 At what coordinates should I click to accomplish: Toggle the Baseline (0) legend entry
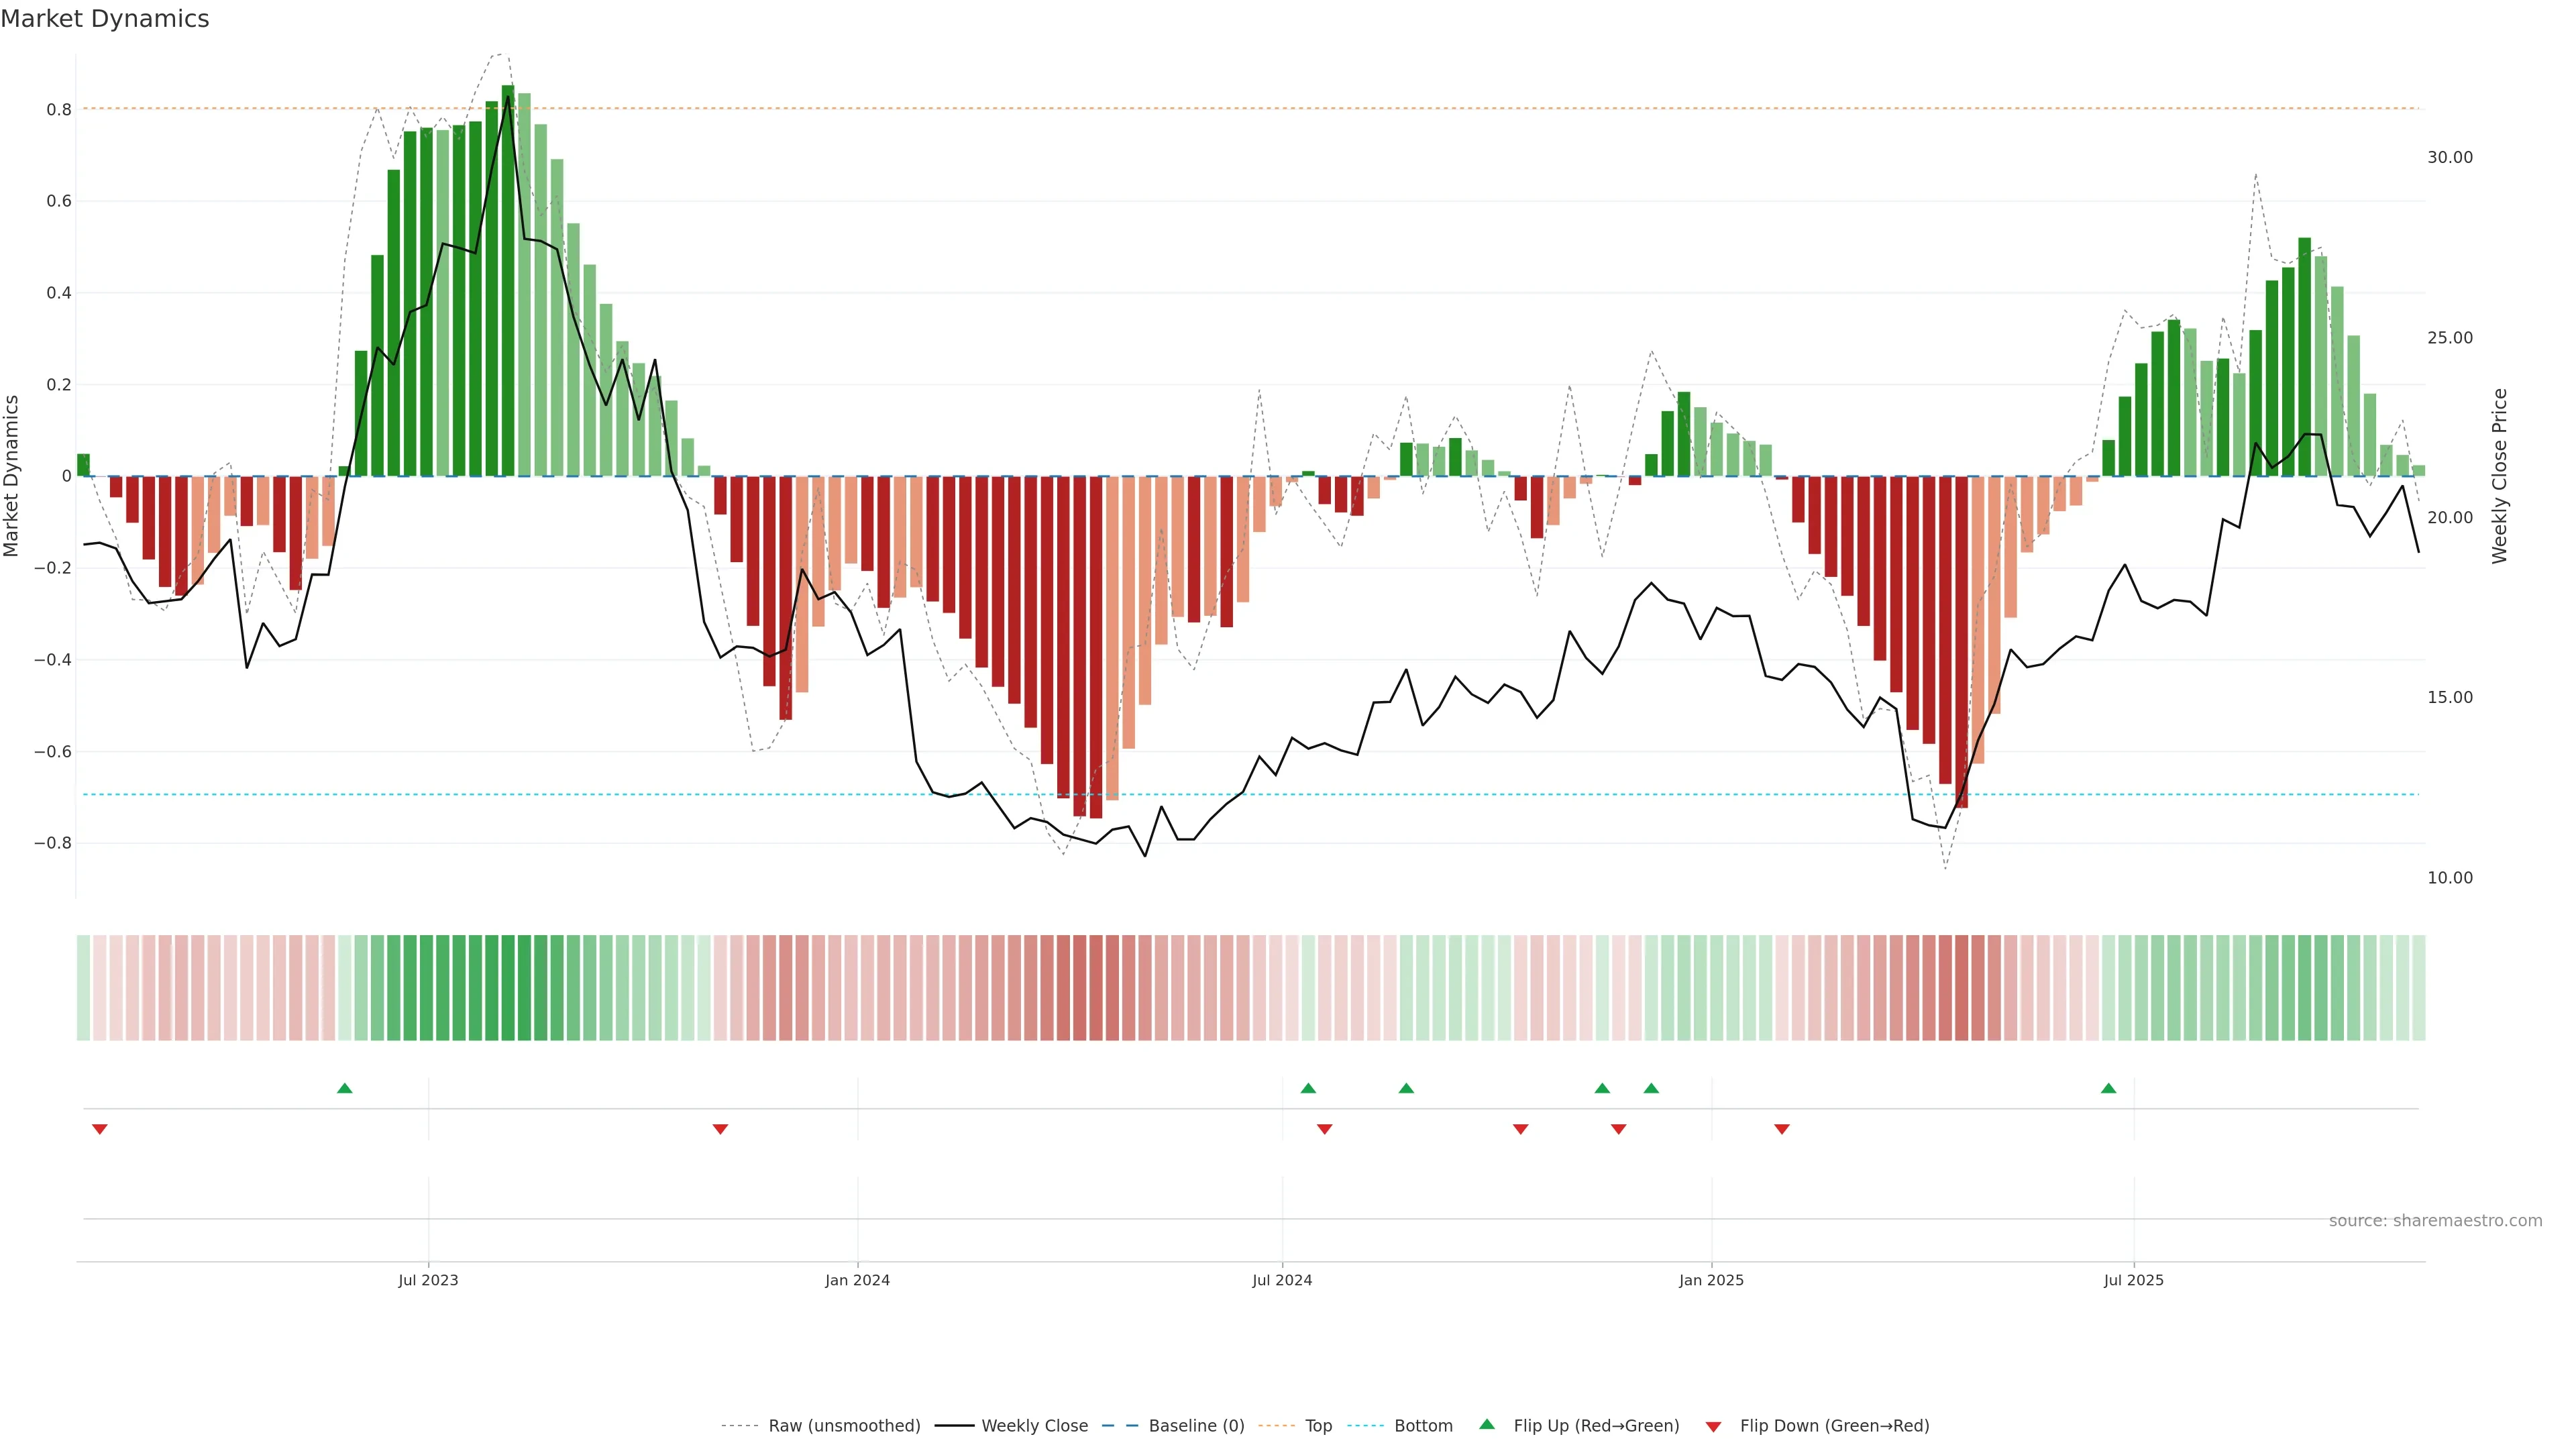[1196, 1426]
